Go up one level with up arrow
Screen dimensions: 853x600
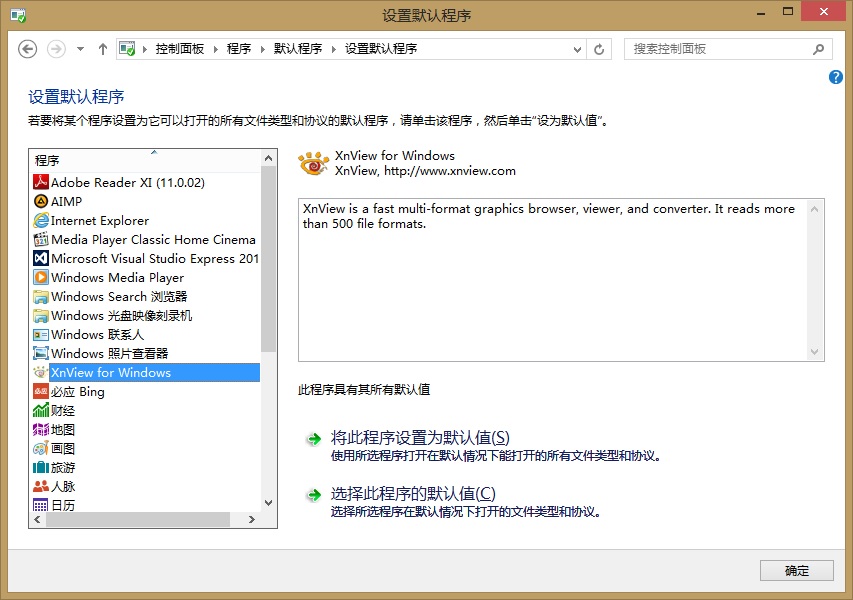[x=103, y=49]
